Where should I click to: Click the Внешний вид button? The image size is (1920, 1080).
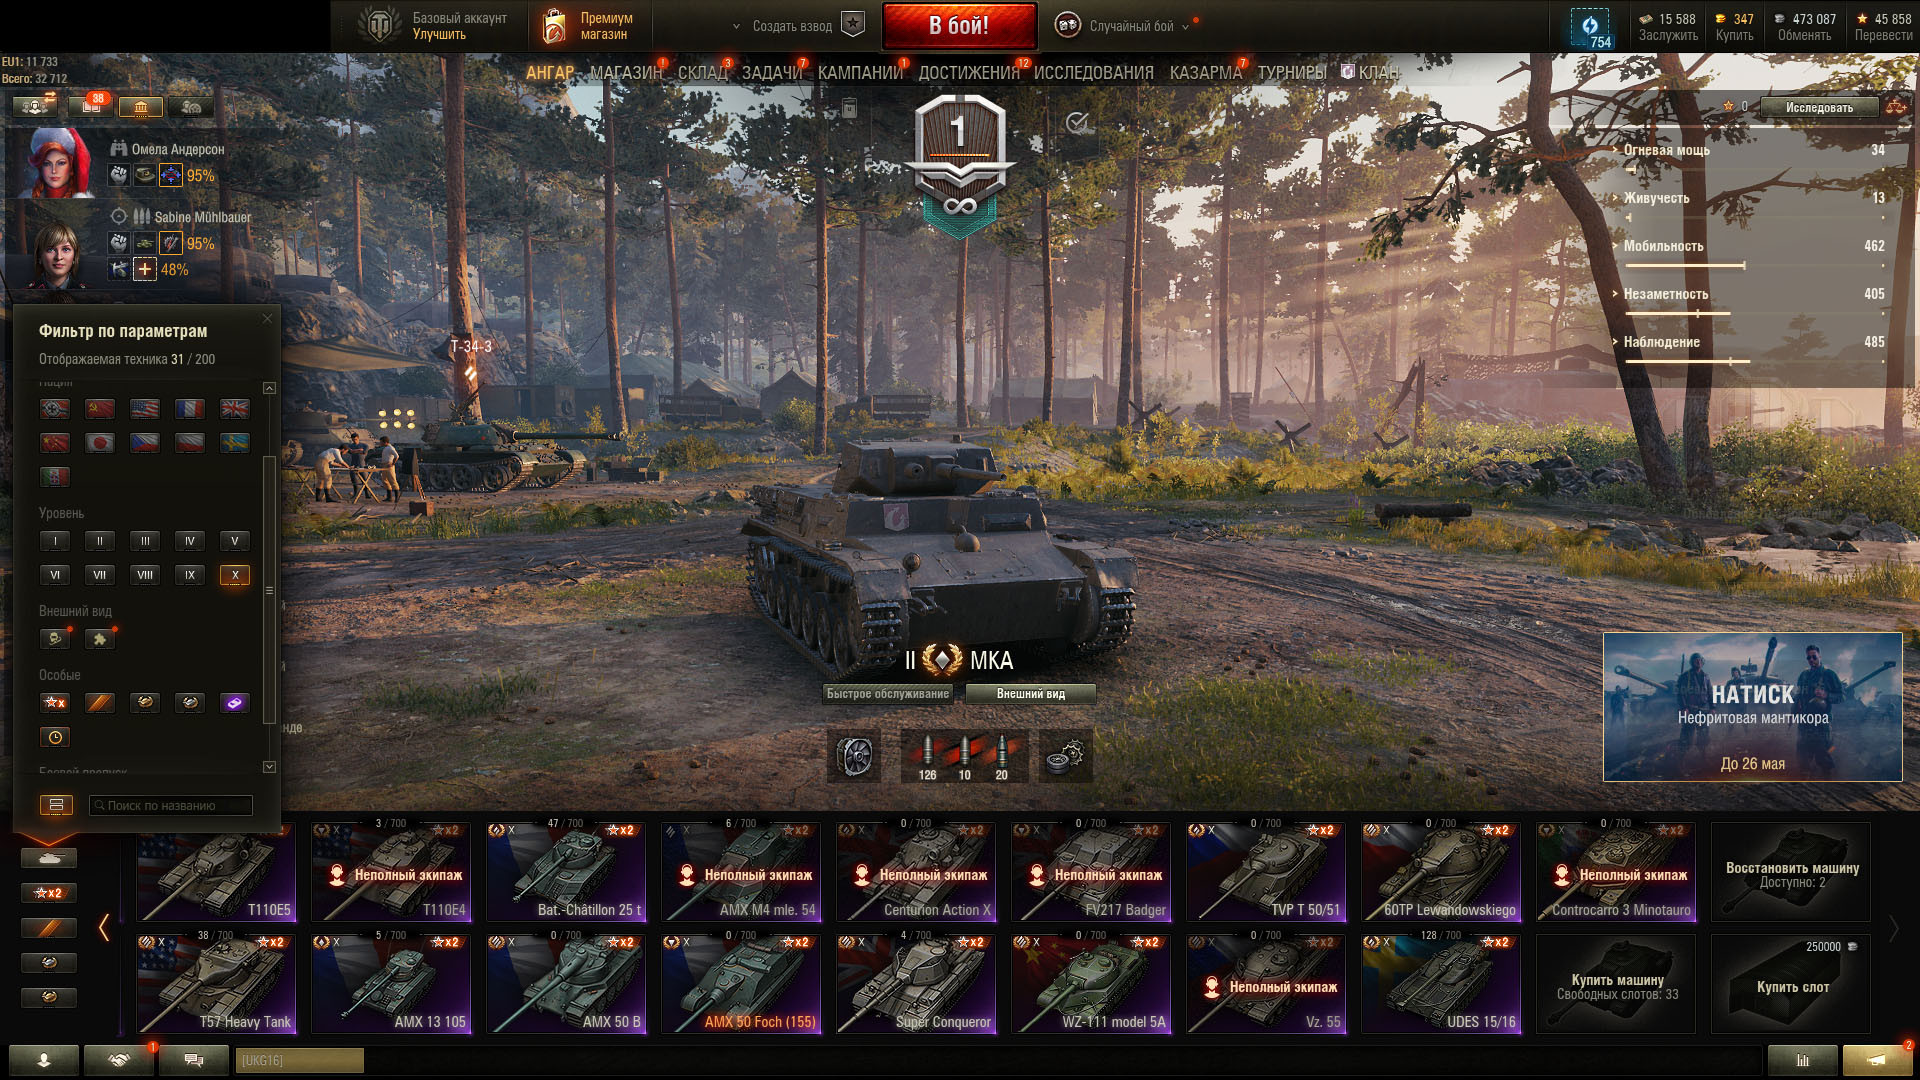1030,694
